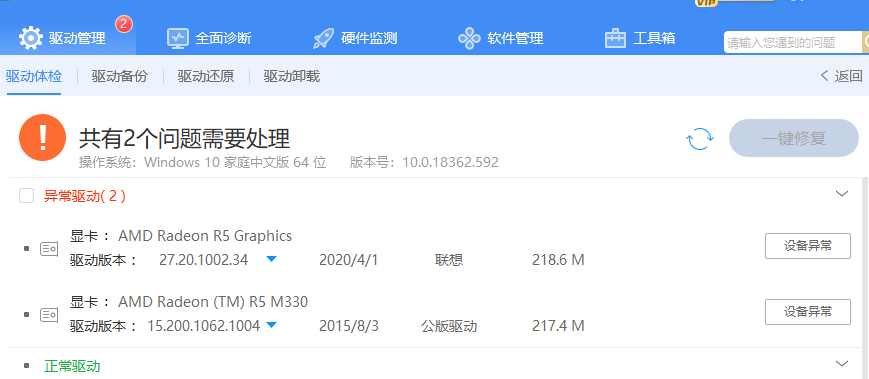Click the 返回 back link

841,76
